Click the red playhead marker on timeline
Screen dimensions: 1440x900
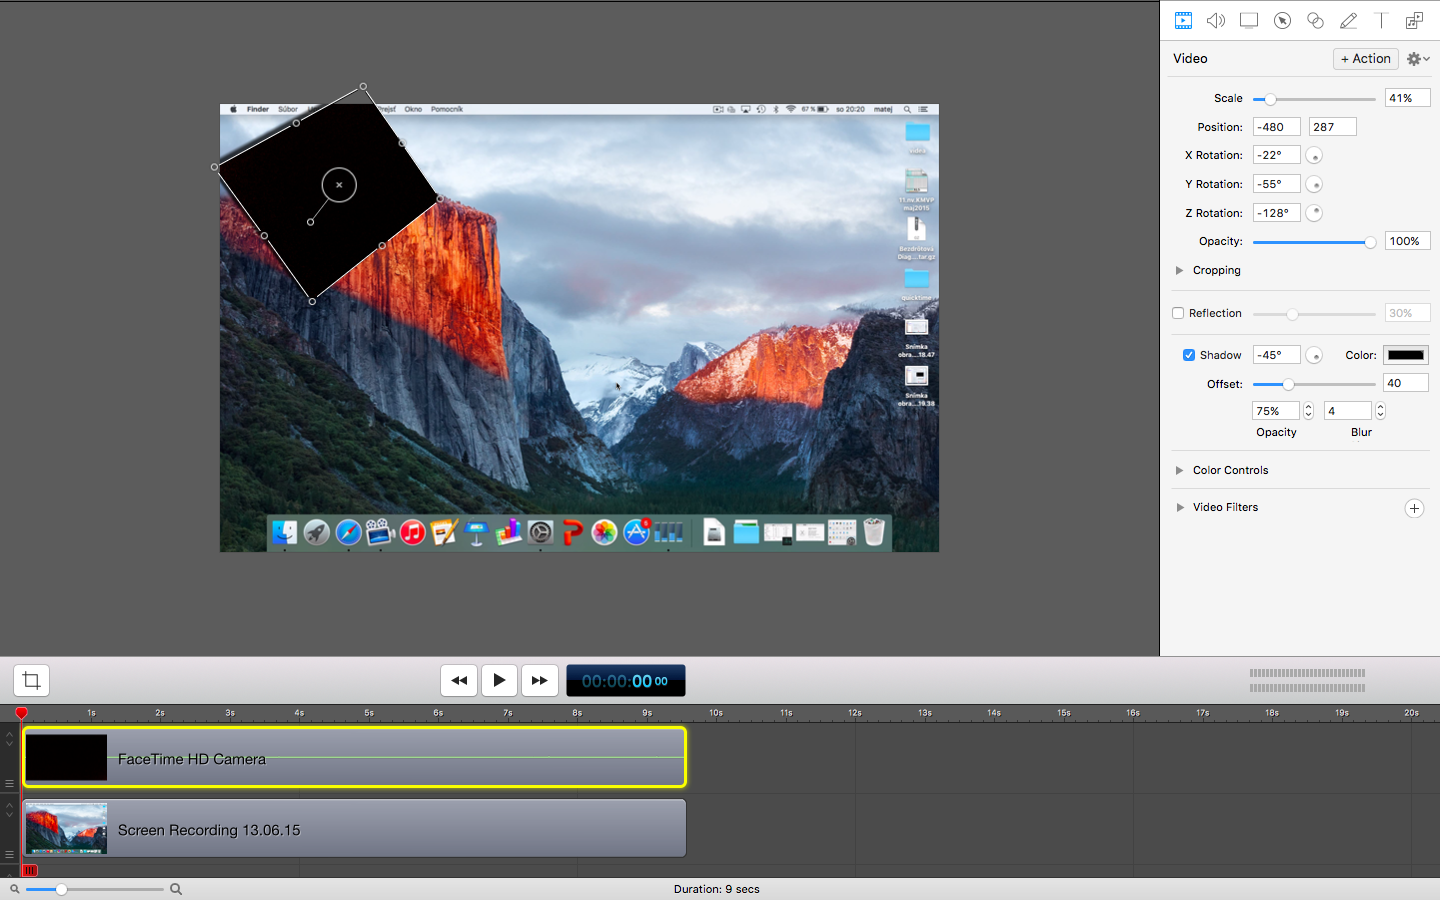click(x=21, y=713)
